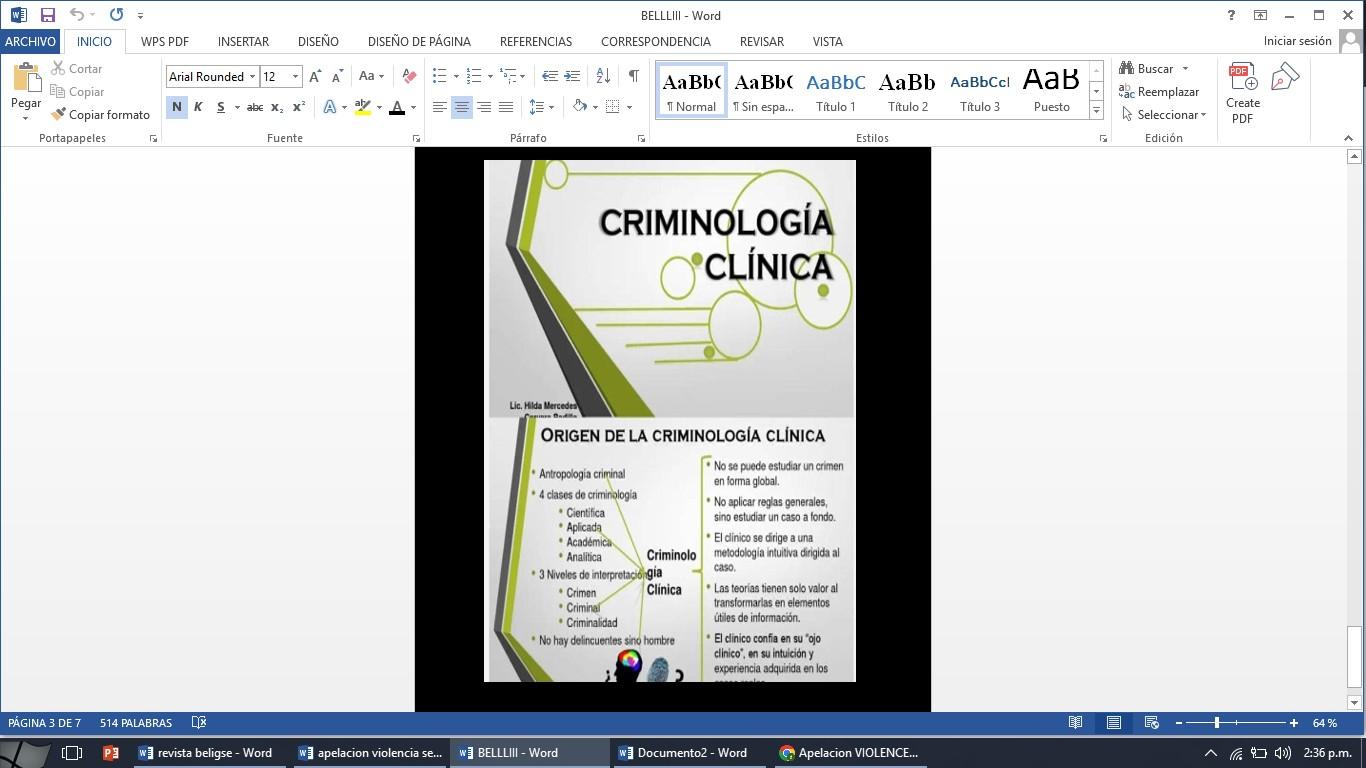This screenshot has width=1366, height=768.
Task: Click the word count 514 PALABRAS
Action: point(136,722)
